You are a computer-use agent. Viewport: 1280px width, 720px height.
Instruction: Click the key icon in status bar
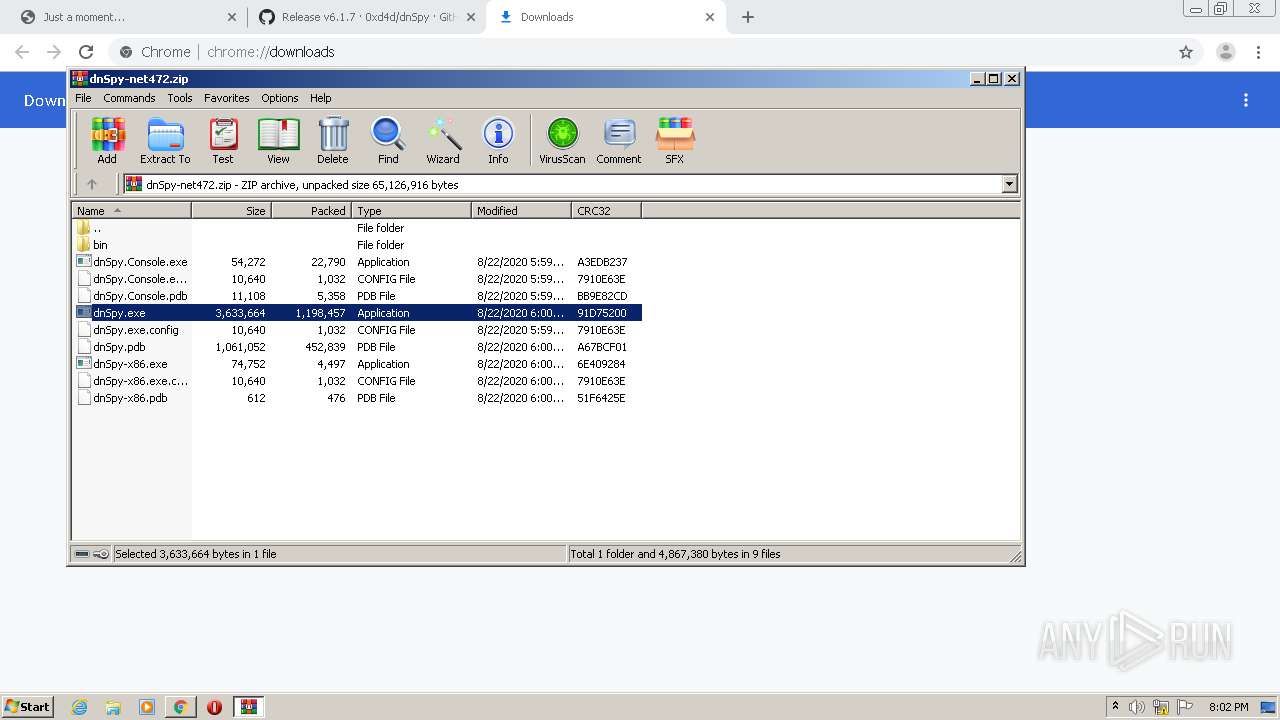click(101, 554)
